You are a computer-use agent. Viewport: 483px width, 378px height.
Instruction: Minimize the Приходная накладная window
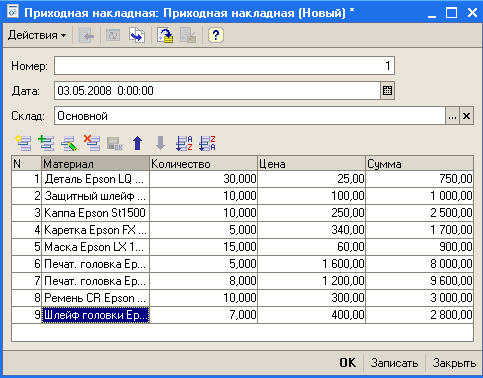(432, 13)
